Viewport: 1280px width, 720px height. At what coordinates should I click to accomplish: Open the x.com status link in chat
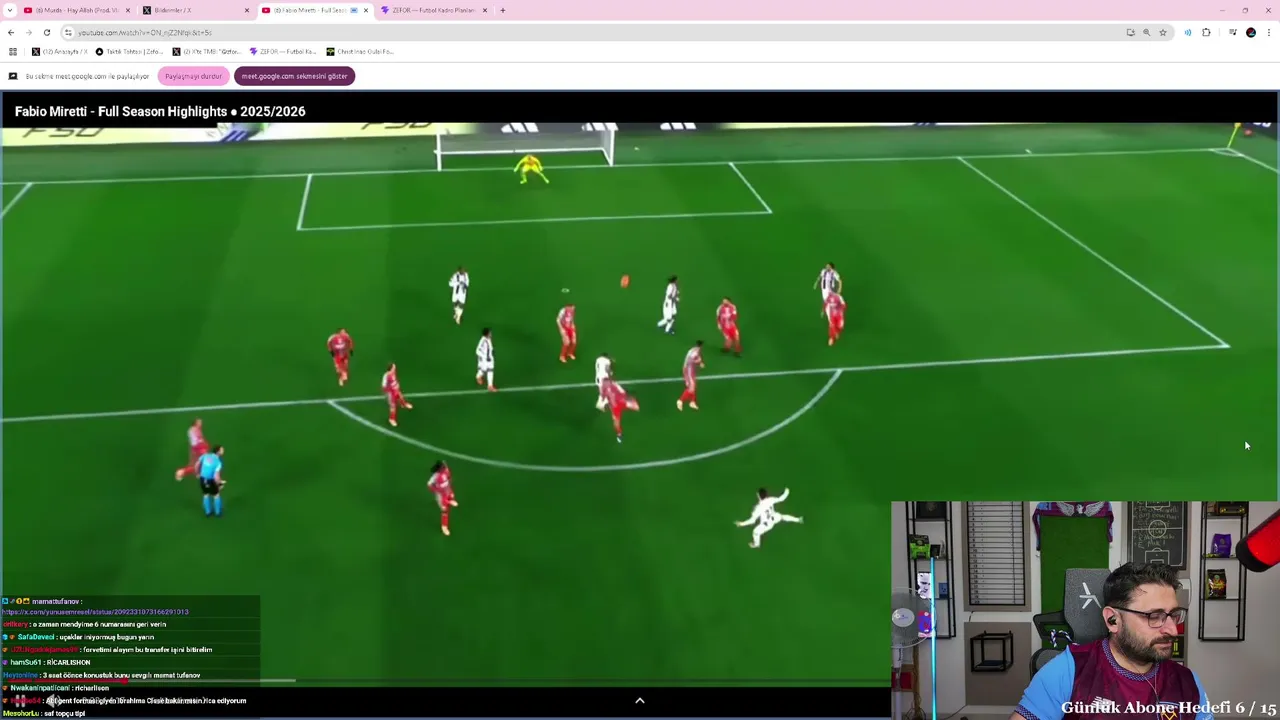pos(95,612)
